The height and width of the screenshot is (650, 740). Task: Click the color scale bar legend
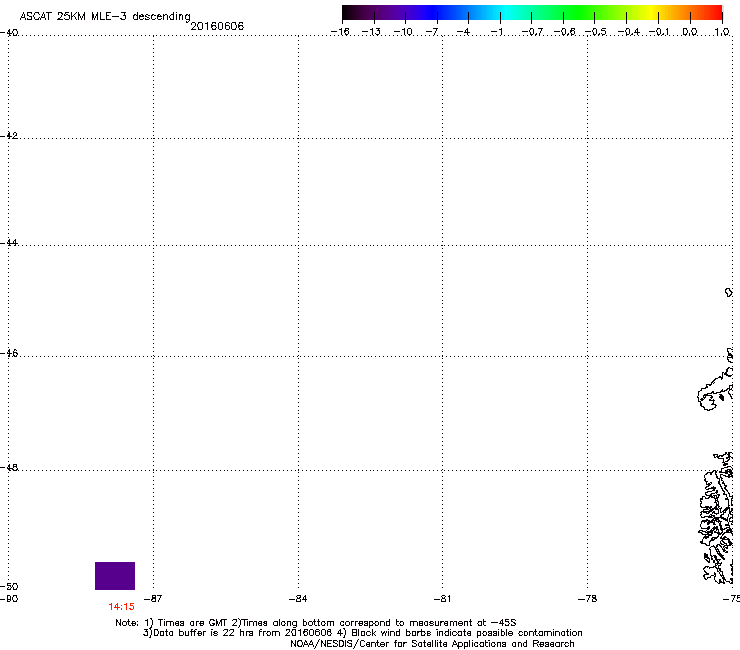pyautogui.click(x=532, y=13)
